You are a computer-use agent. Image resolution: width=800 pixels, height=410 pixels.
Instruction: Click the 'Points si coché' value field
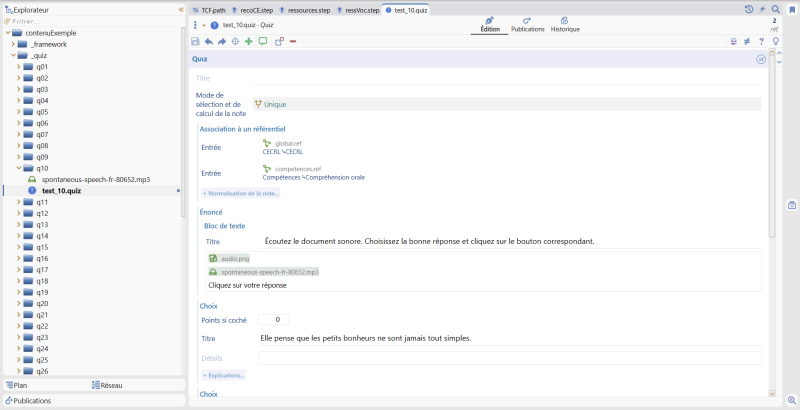coord(273,320)
